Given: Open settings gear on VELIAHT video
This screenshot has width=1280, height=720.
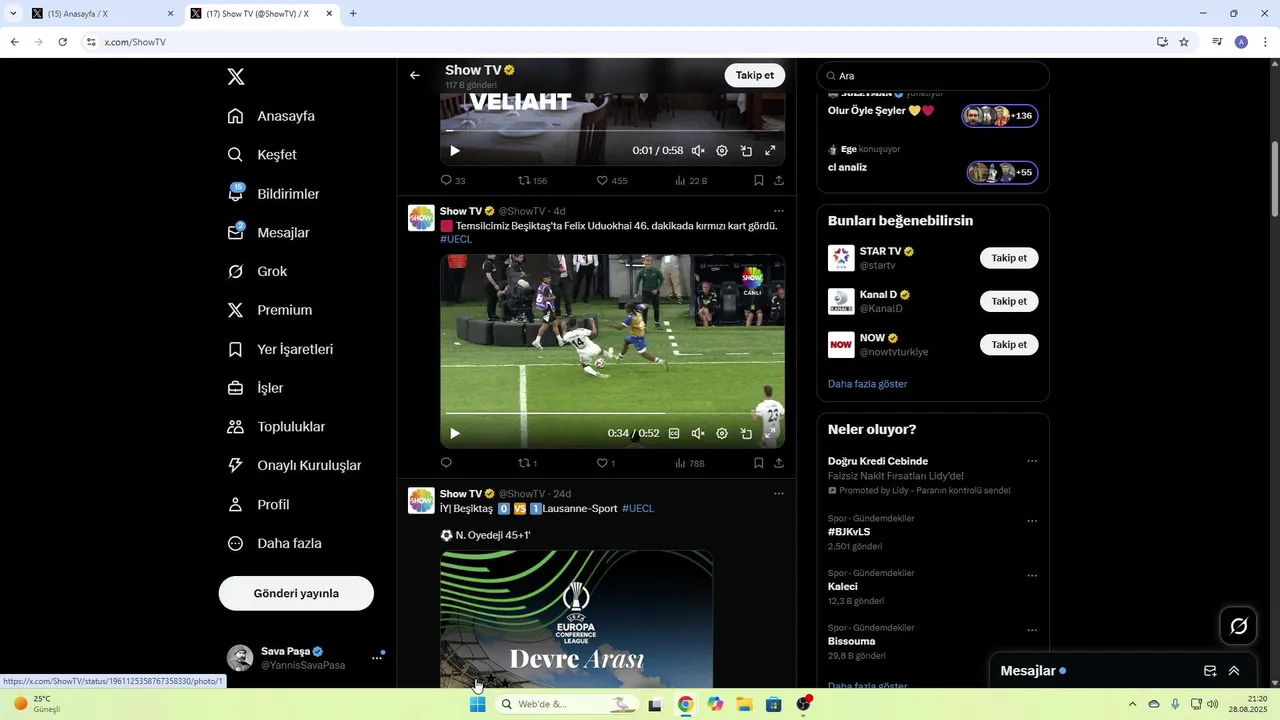Looking at the screenshot, I should point(722,151).
